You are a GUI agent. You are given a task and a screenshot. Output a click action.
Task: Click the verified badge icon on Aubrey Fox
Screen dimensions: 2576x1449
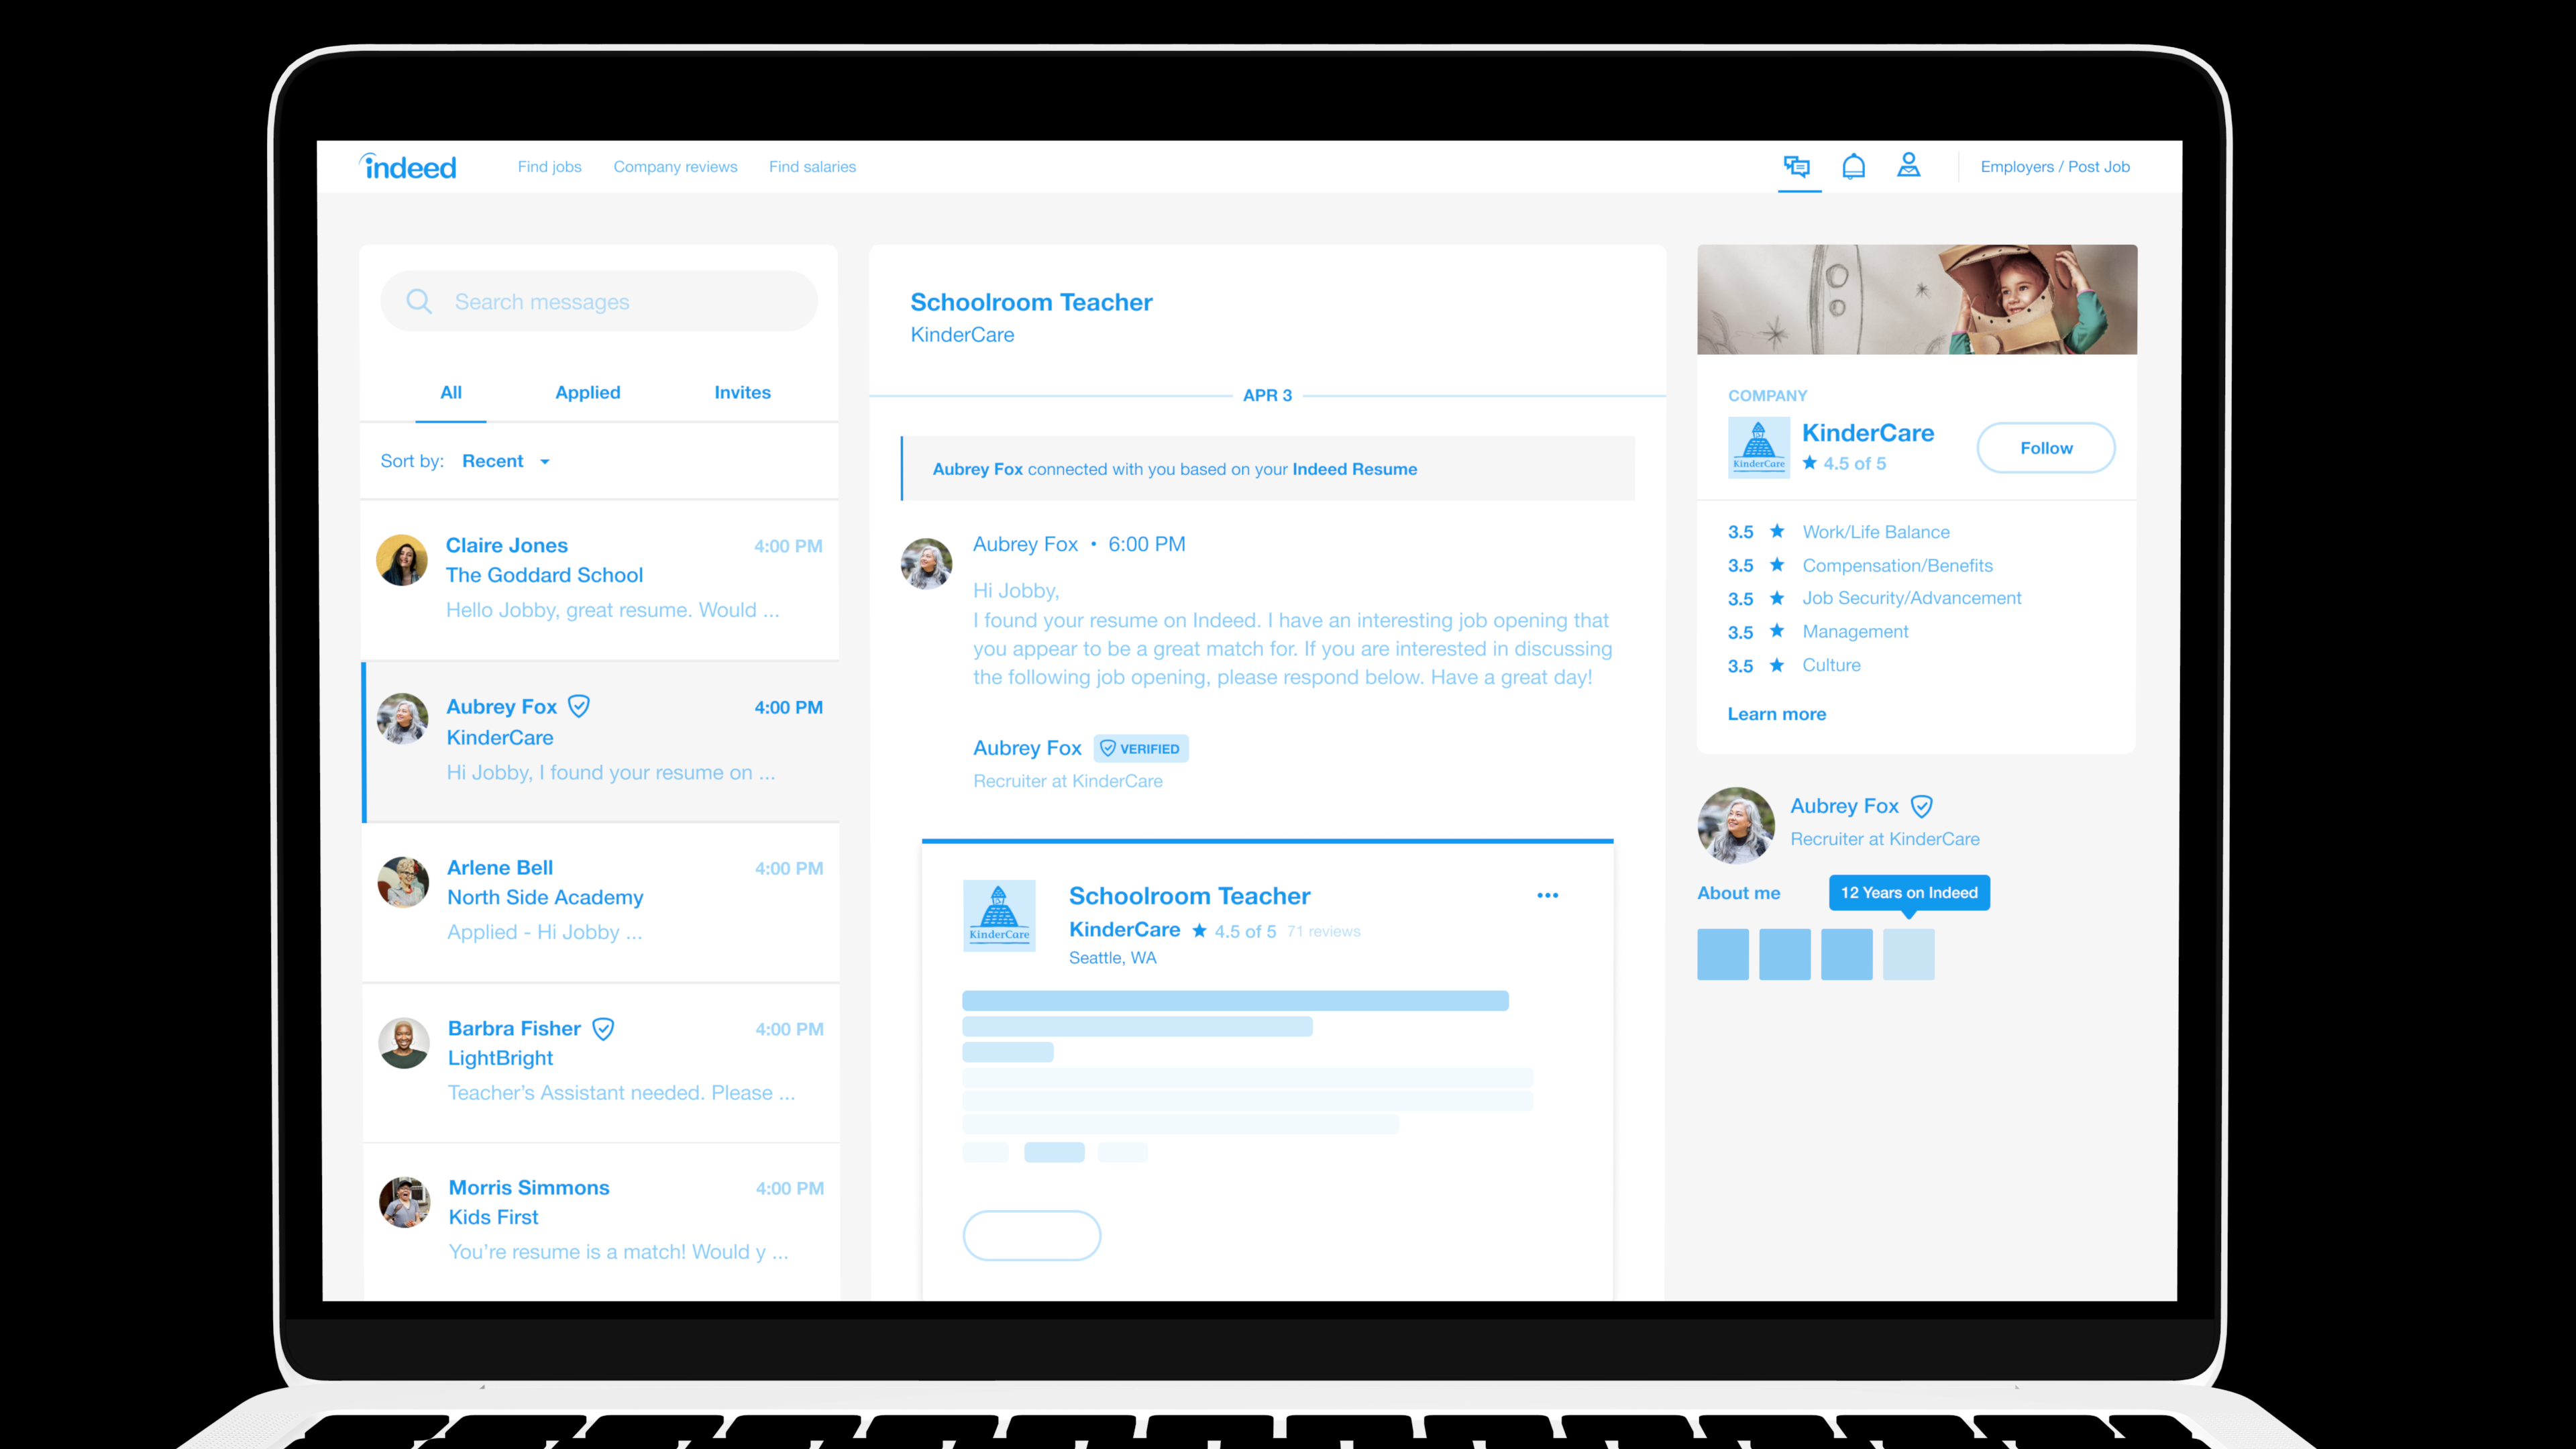point(578,704)
